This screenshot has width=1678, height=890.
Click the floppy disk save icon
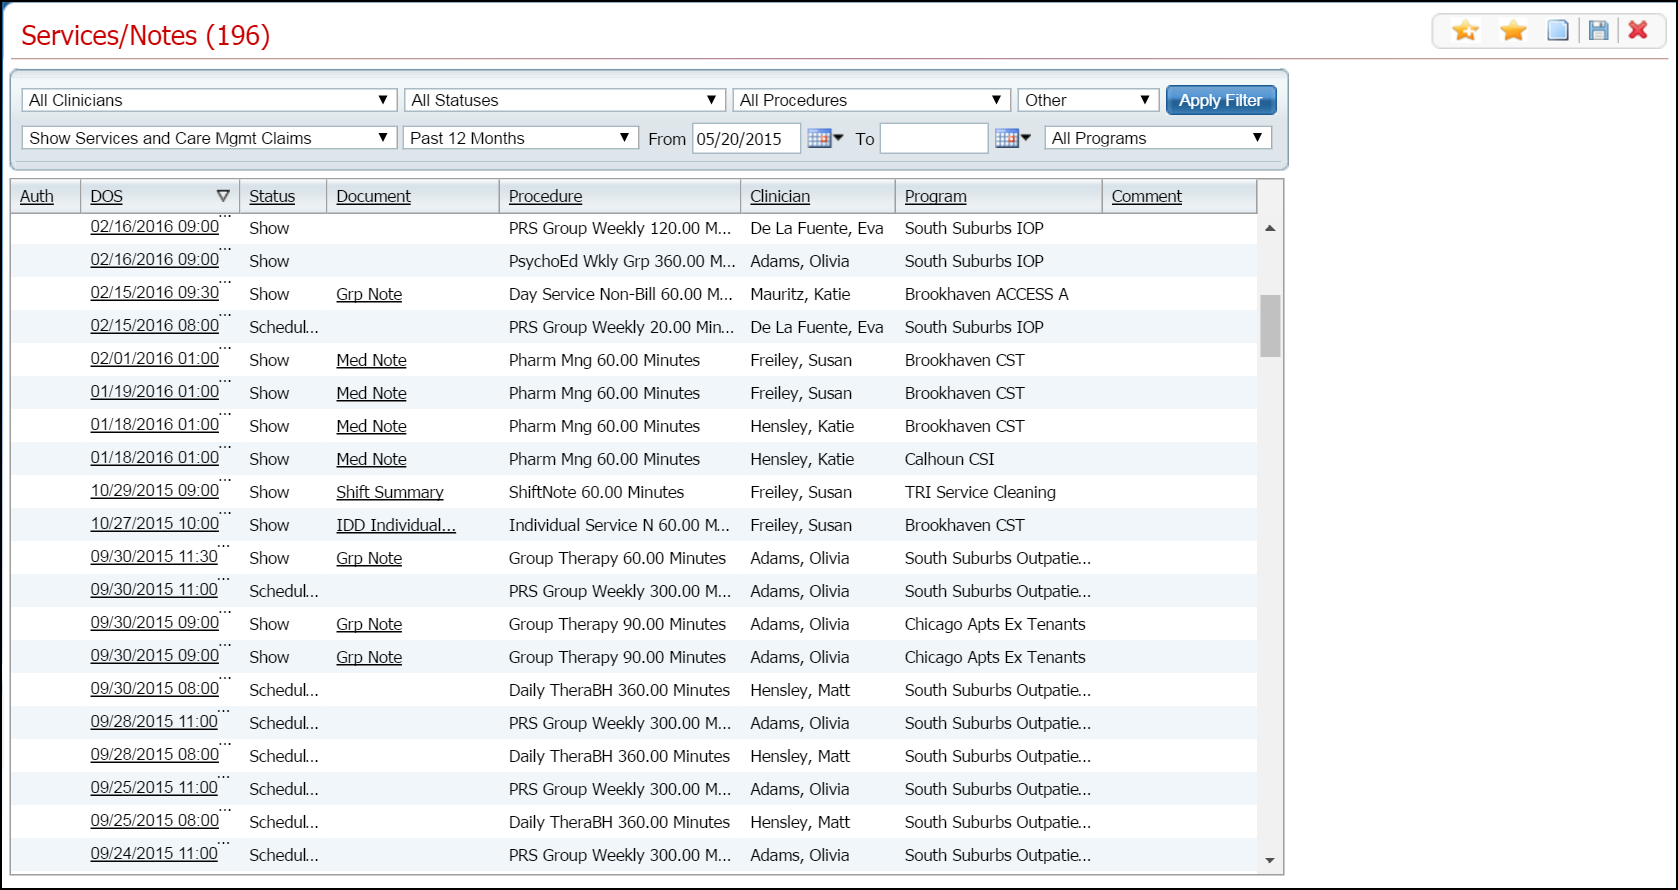point(1598,31)
